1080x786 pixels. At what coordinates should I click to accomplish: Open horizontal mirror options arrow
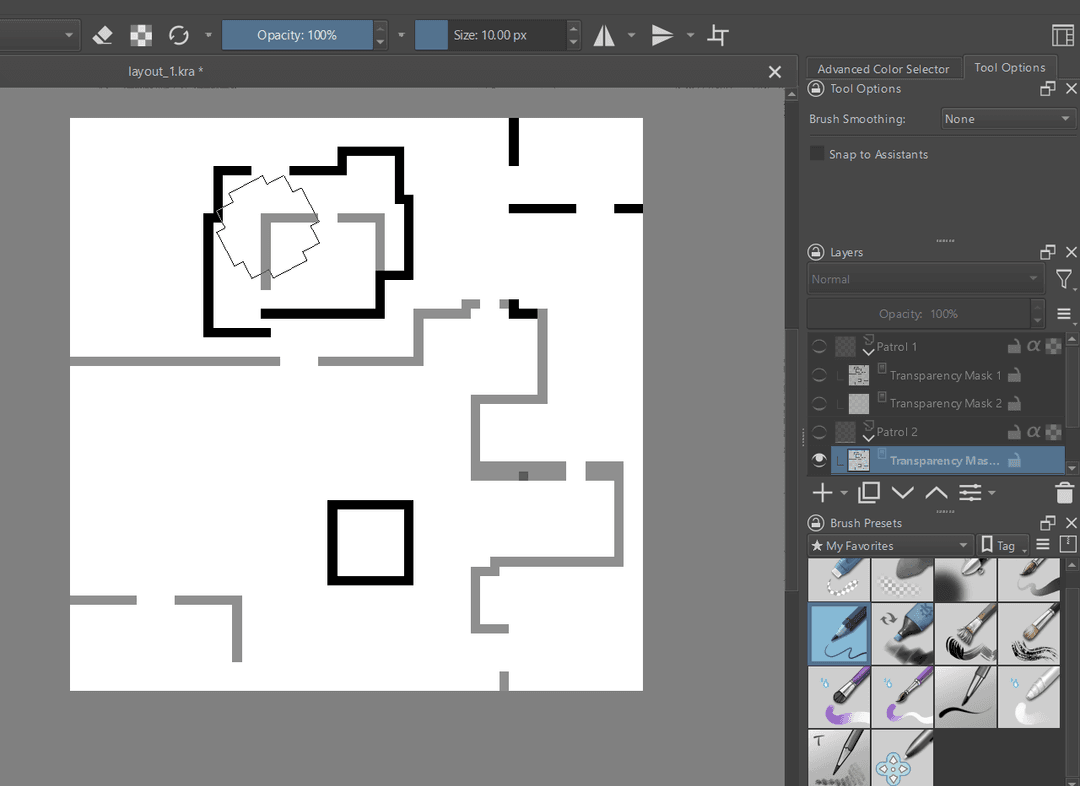[x=631, y=35]
